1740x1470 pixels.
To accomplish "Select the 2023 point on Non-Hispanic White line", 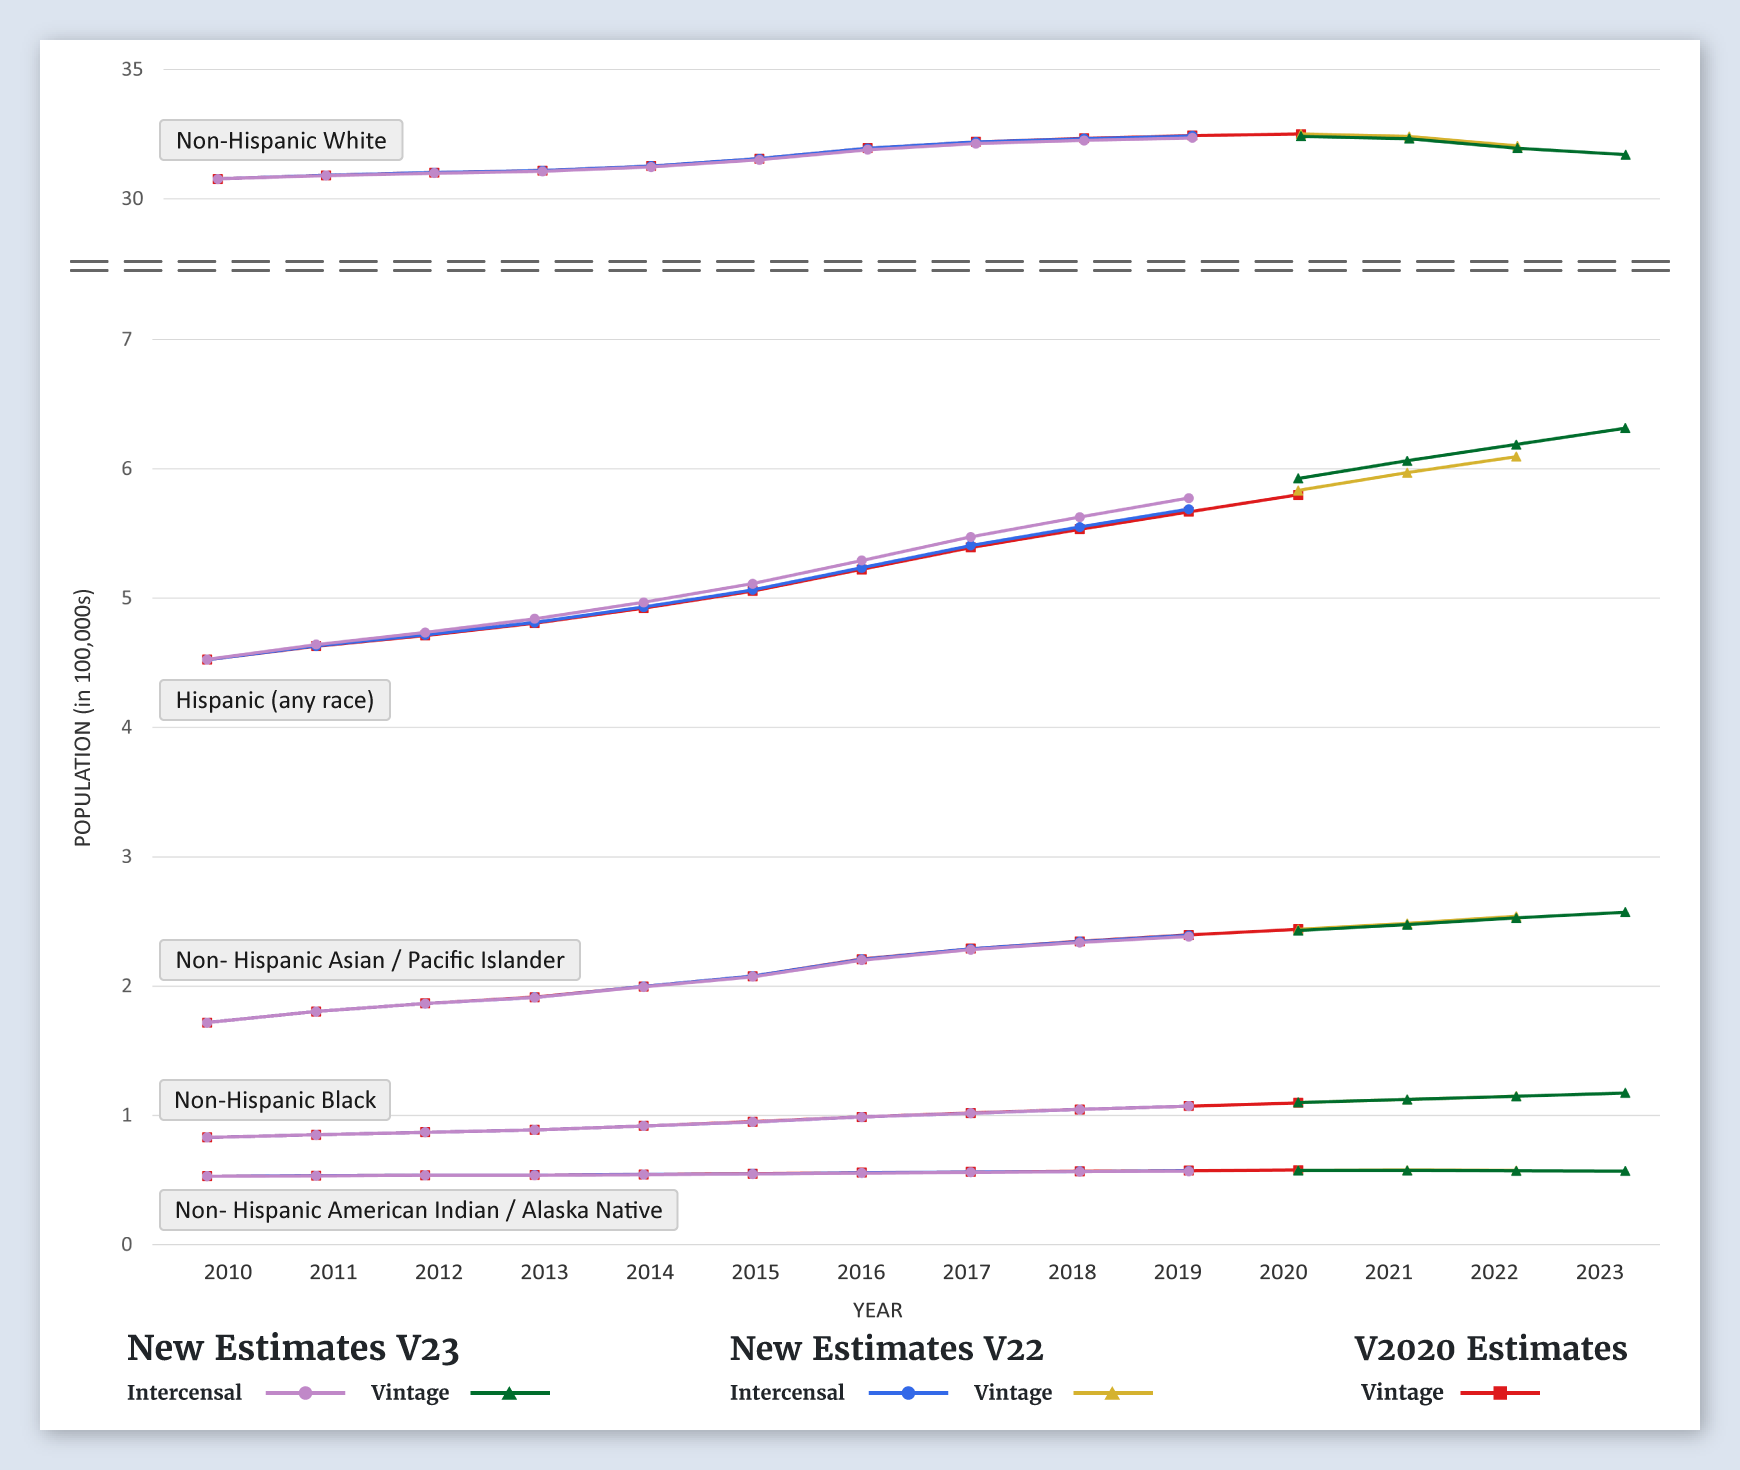I will (x=1624, y=155).
